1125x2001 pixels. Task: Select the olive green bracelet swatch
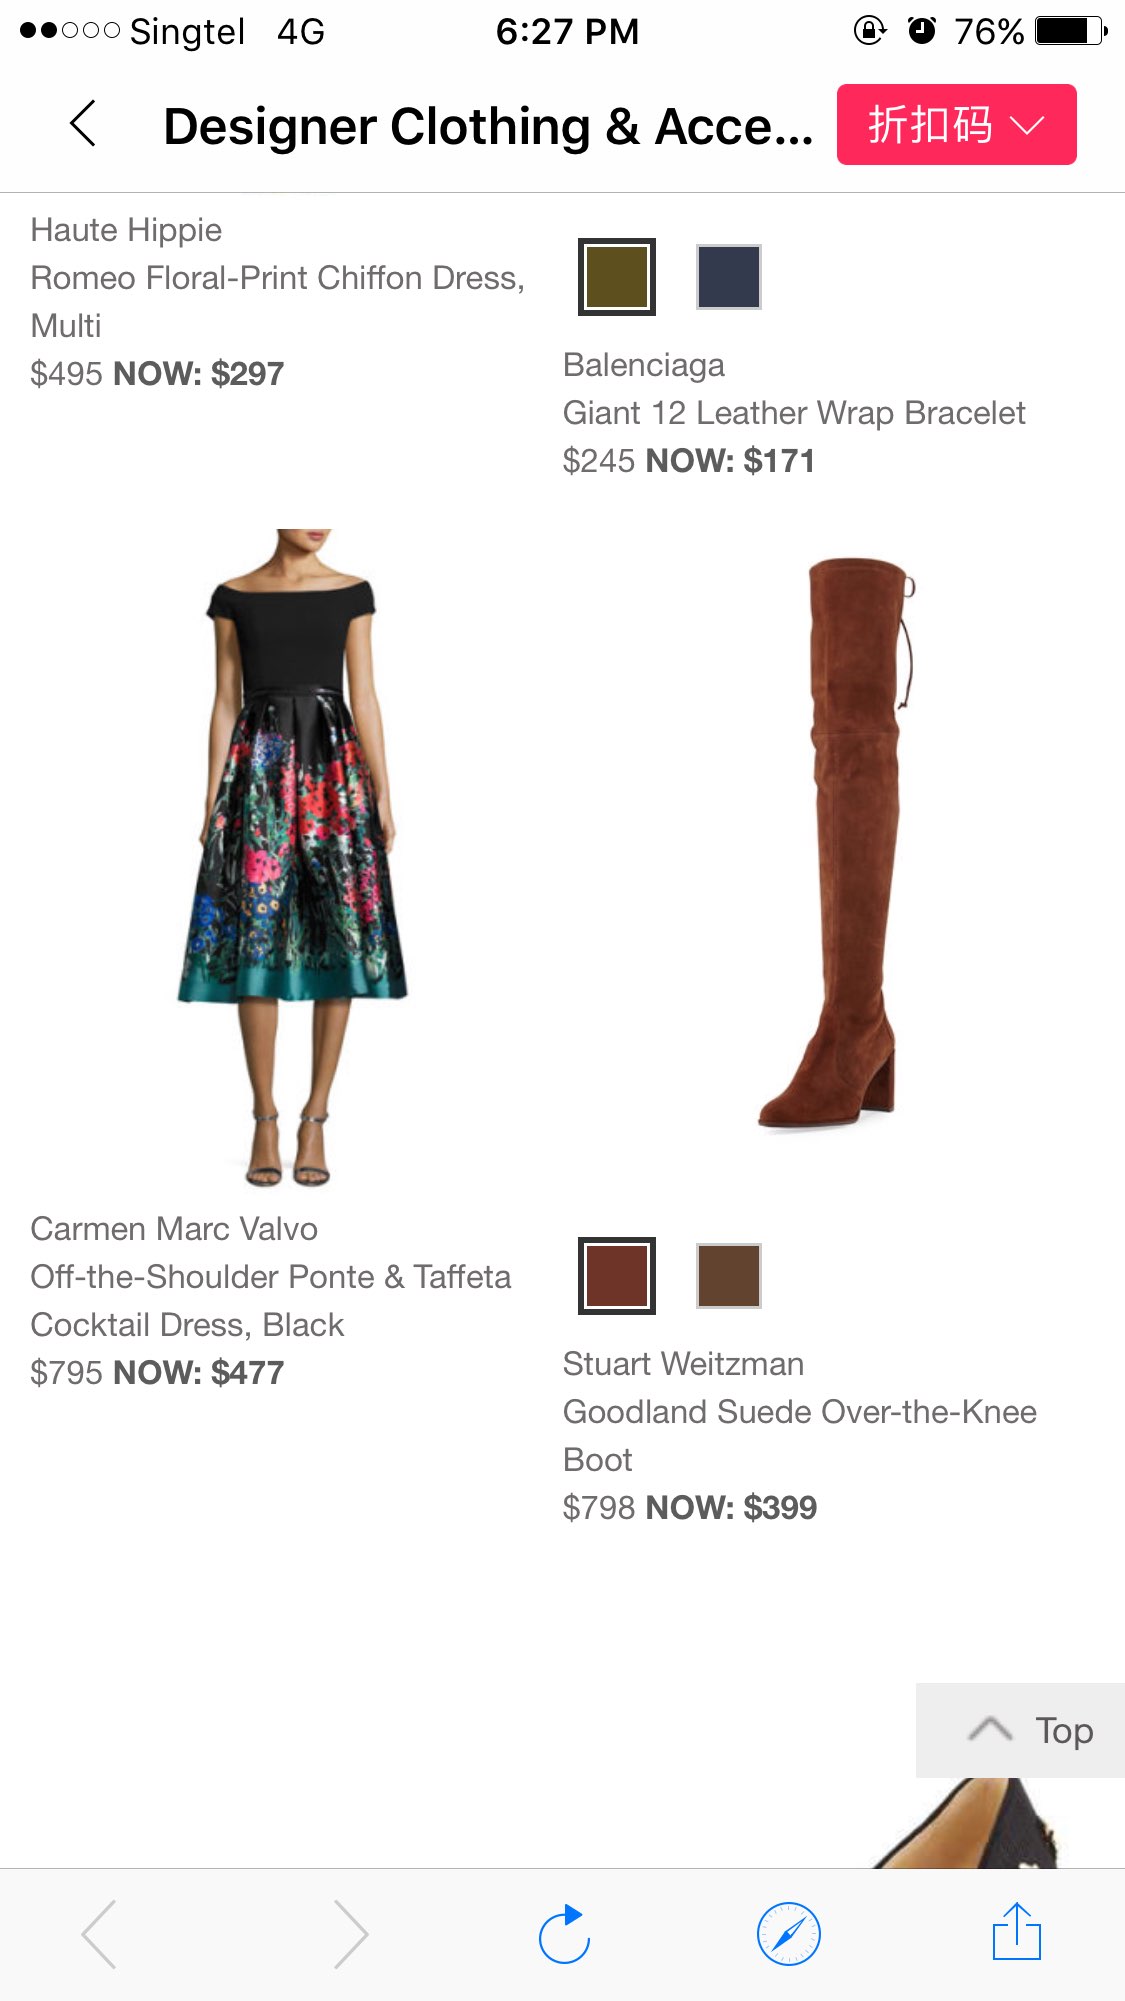(617, 277)
